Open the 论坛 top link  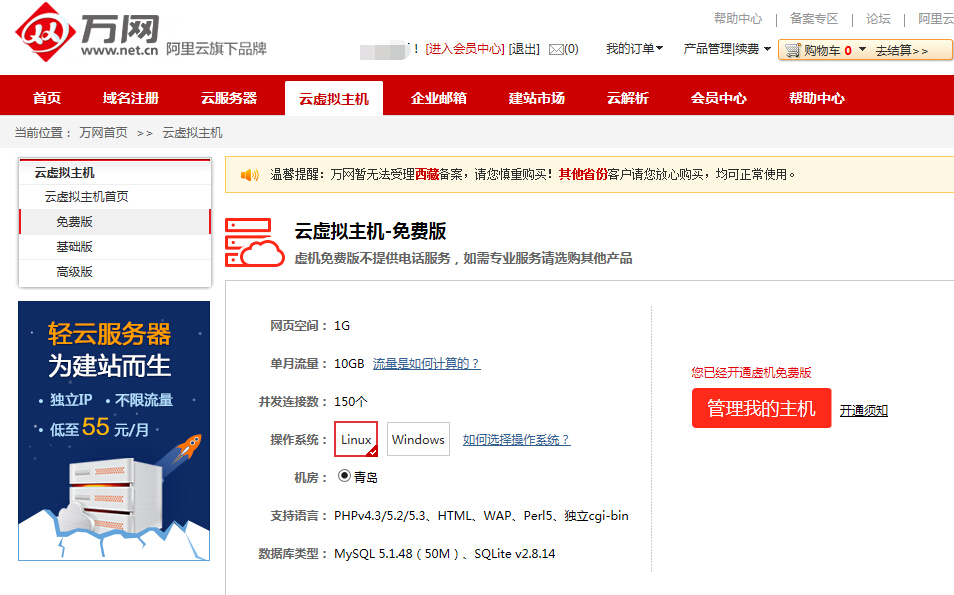tap(878, 19)
